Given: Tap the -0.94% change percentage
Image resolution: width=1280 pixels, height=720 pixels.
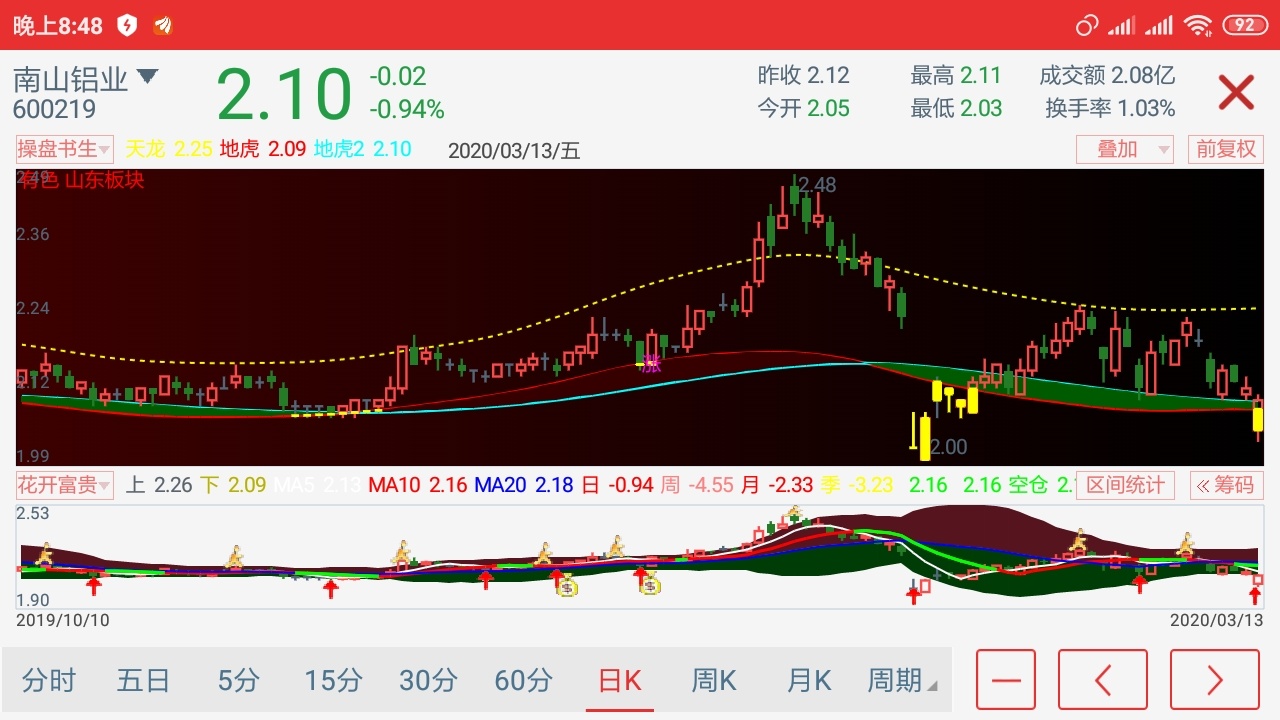Looking at the screenshot, I should (x=406, y=109).
